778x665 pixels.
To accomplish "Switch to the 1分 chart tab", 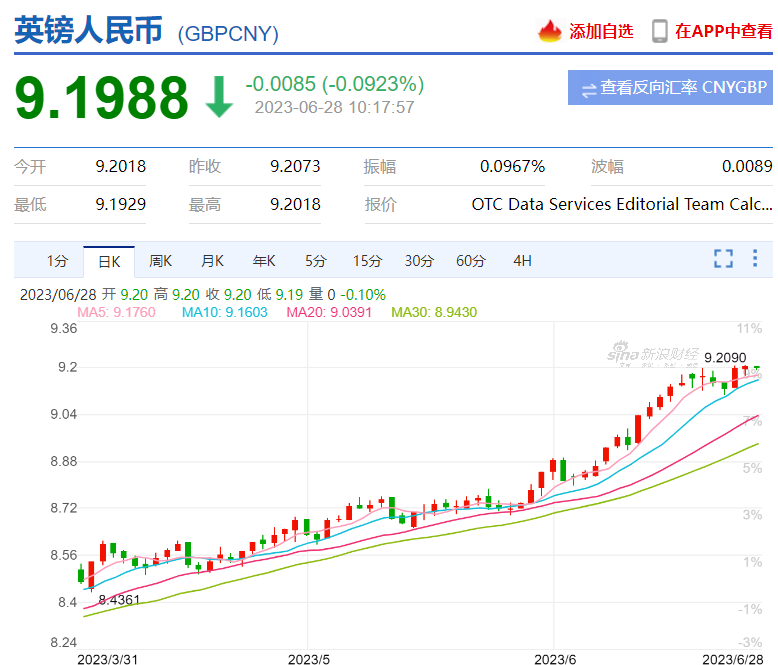I will [57, 261].
